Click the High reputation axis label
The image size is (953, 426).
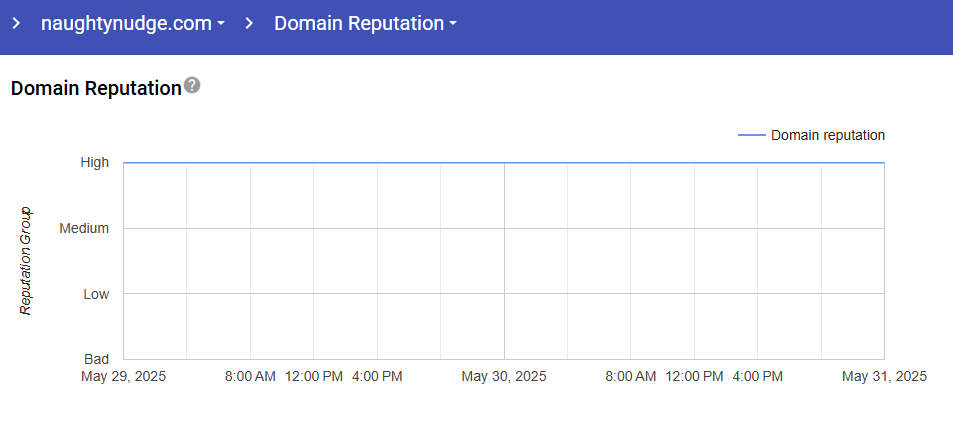95,162
